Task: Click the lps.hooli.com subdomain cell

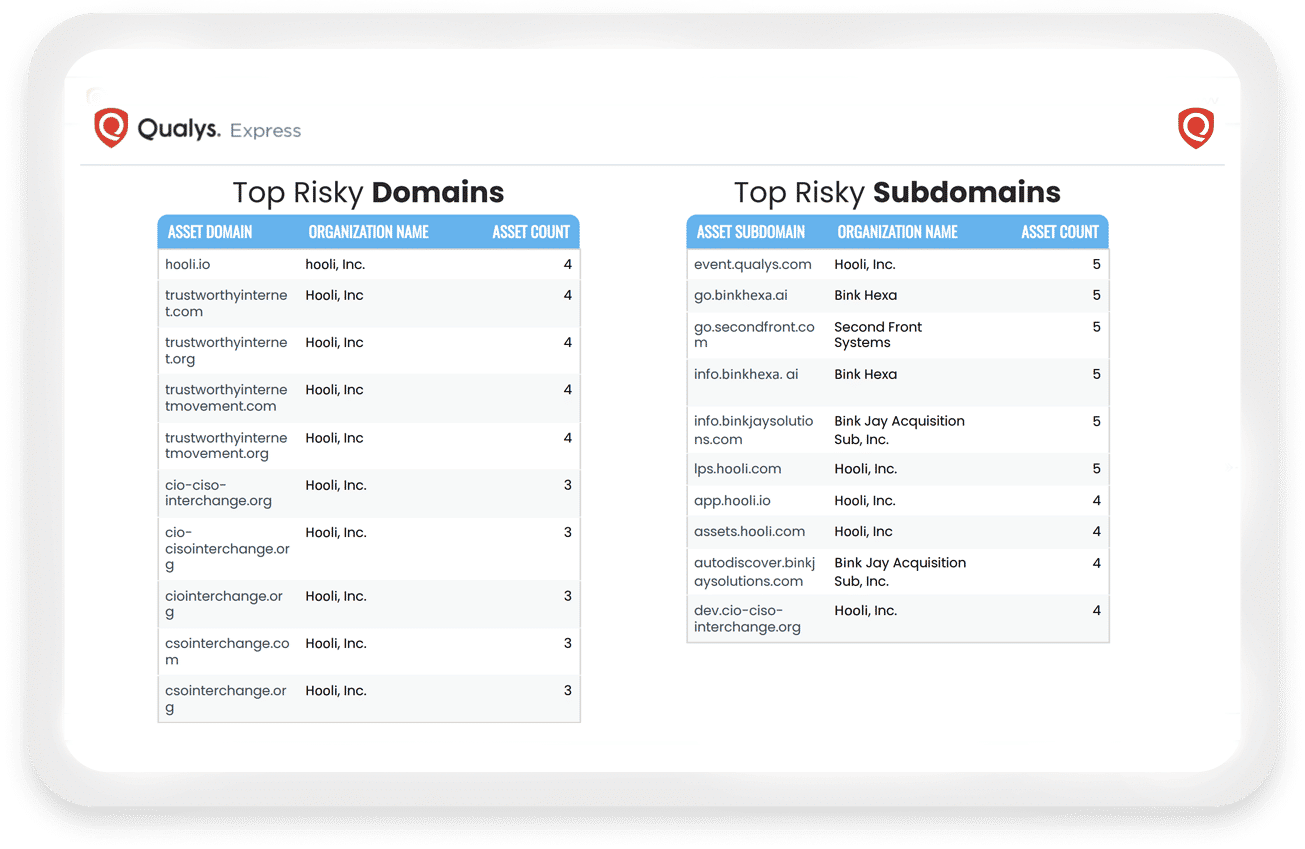Action: (738, 469)
